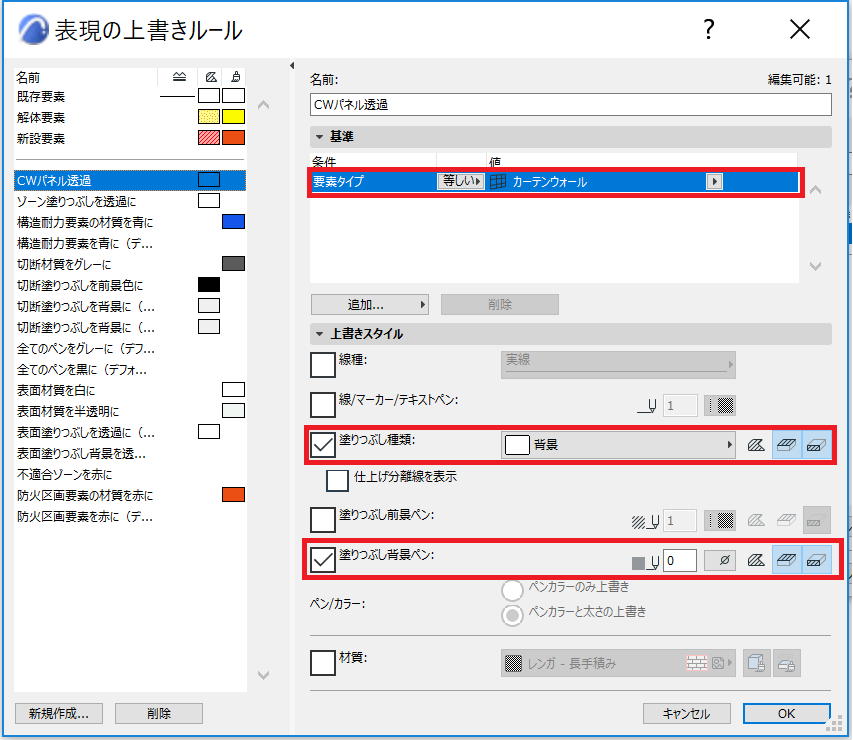Click the ARCHICAD logo in title bar
This screenshot has width=853, height=740.
[33, 29]
